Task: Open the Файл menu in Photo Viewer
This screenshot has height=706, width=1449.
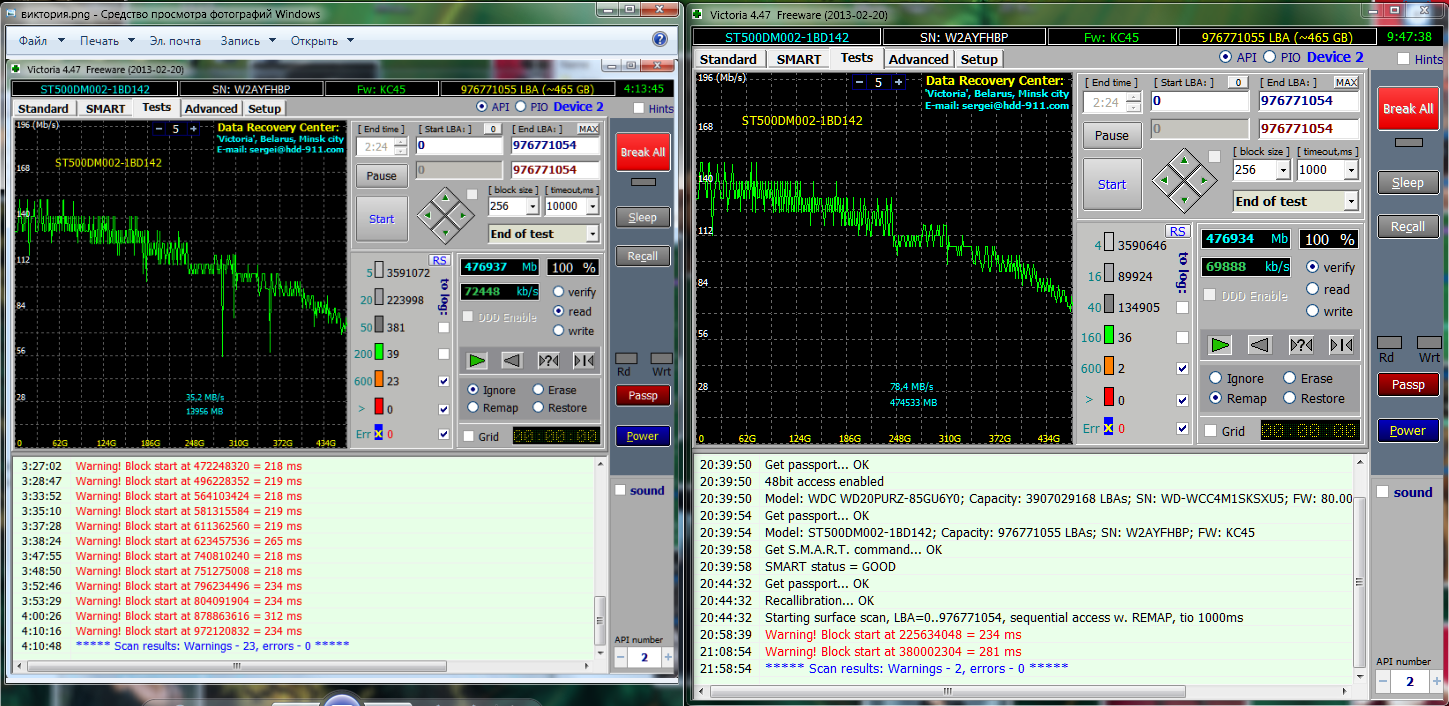Action: [41, 41]
